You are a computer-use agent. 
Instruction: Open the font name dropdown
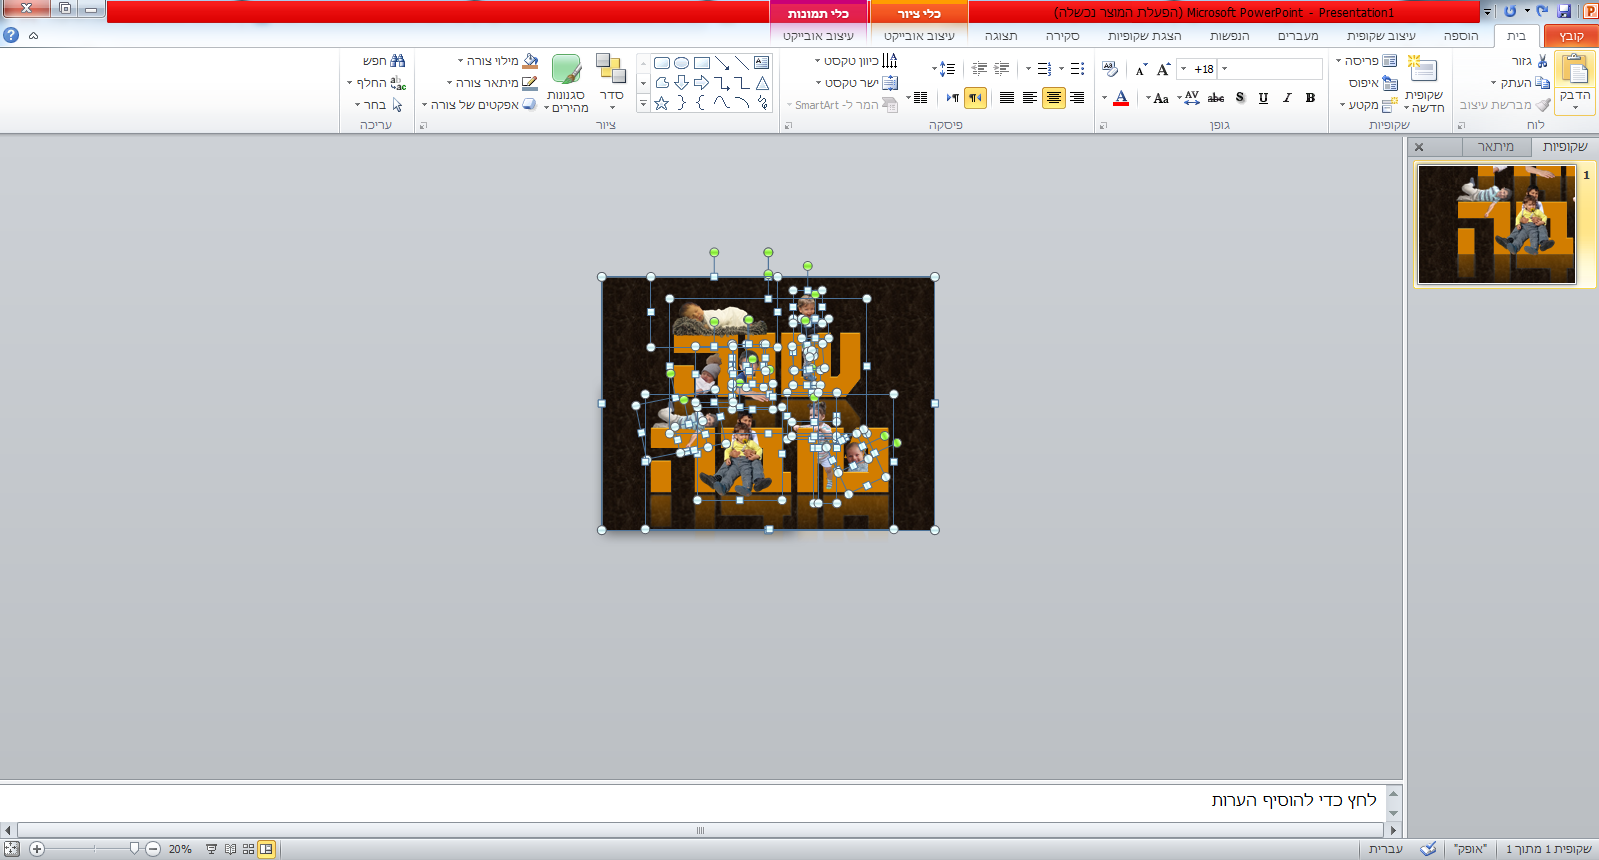click(x=1224, y=69)
